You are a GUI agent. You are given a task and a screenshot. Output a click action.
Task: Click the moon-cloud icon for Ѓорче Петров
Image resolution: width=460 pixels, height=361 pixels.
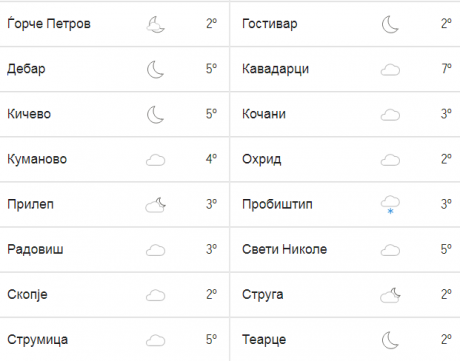(x=156, y=25)
